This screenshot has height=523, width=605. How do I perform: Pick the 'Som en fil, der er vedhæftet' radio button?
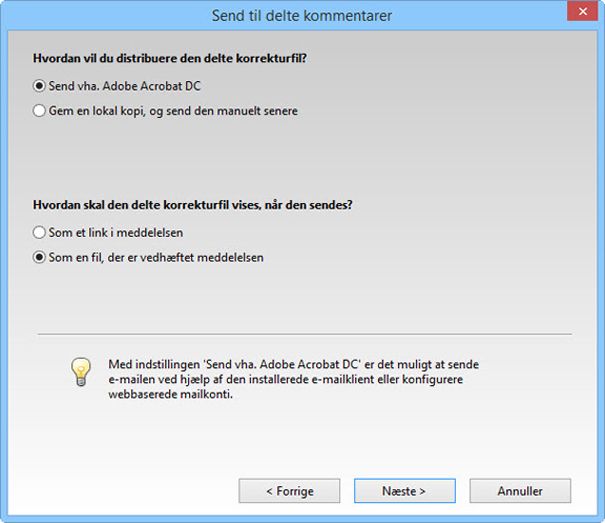click(x=40, y=257)
